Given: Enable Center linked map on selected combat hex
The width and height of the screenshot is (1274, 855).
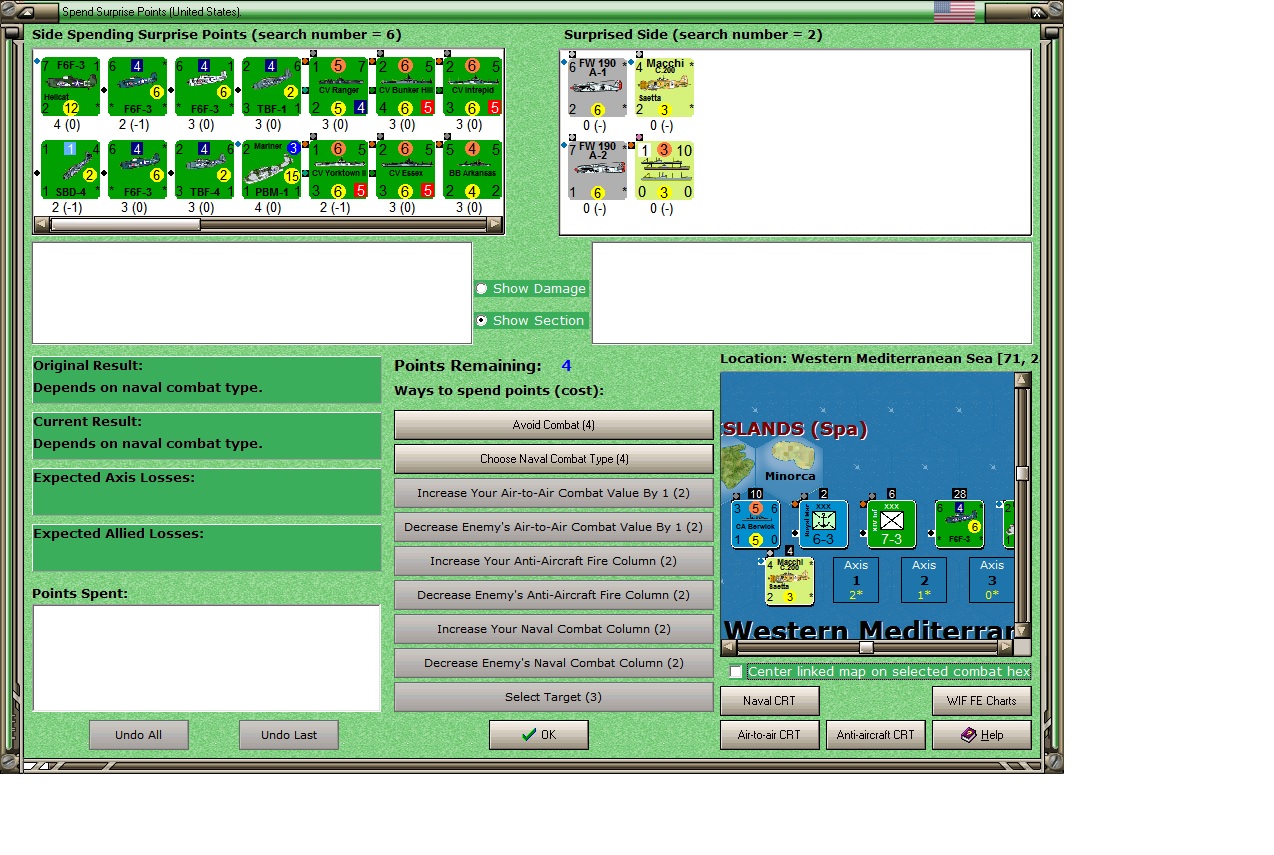Looking at the screenshot, I should 736,672.
